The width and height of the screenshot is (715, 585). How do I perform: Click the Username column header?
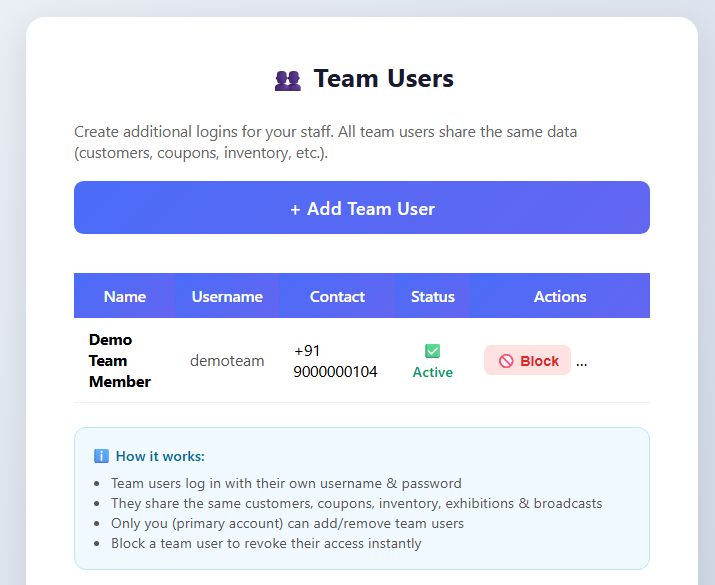tap(227, 296)
